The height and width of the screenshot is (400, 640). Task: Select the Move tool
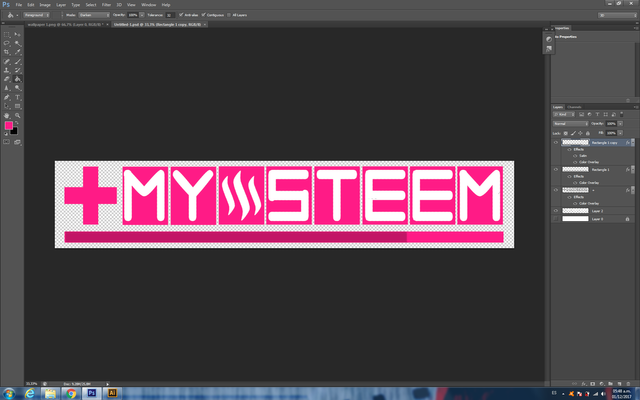tap(18, 35)
